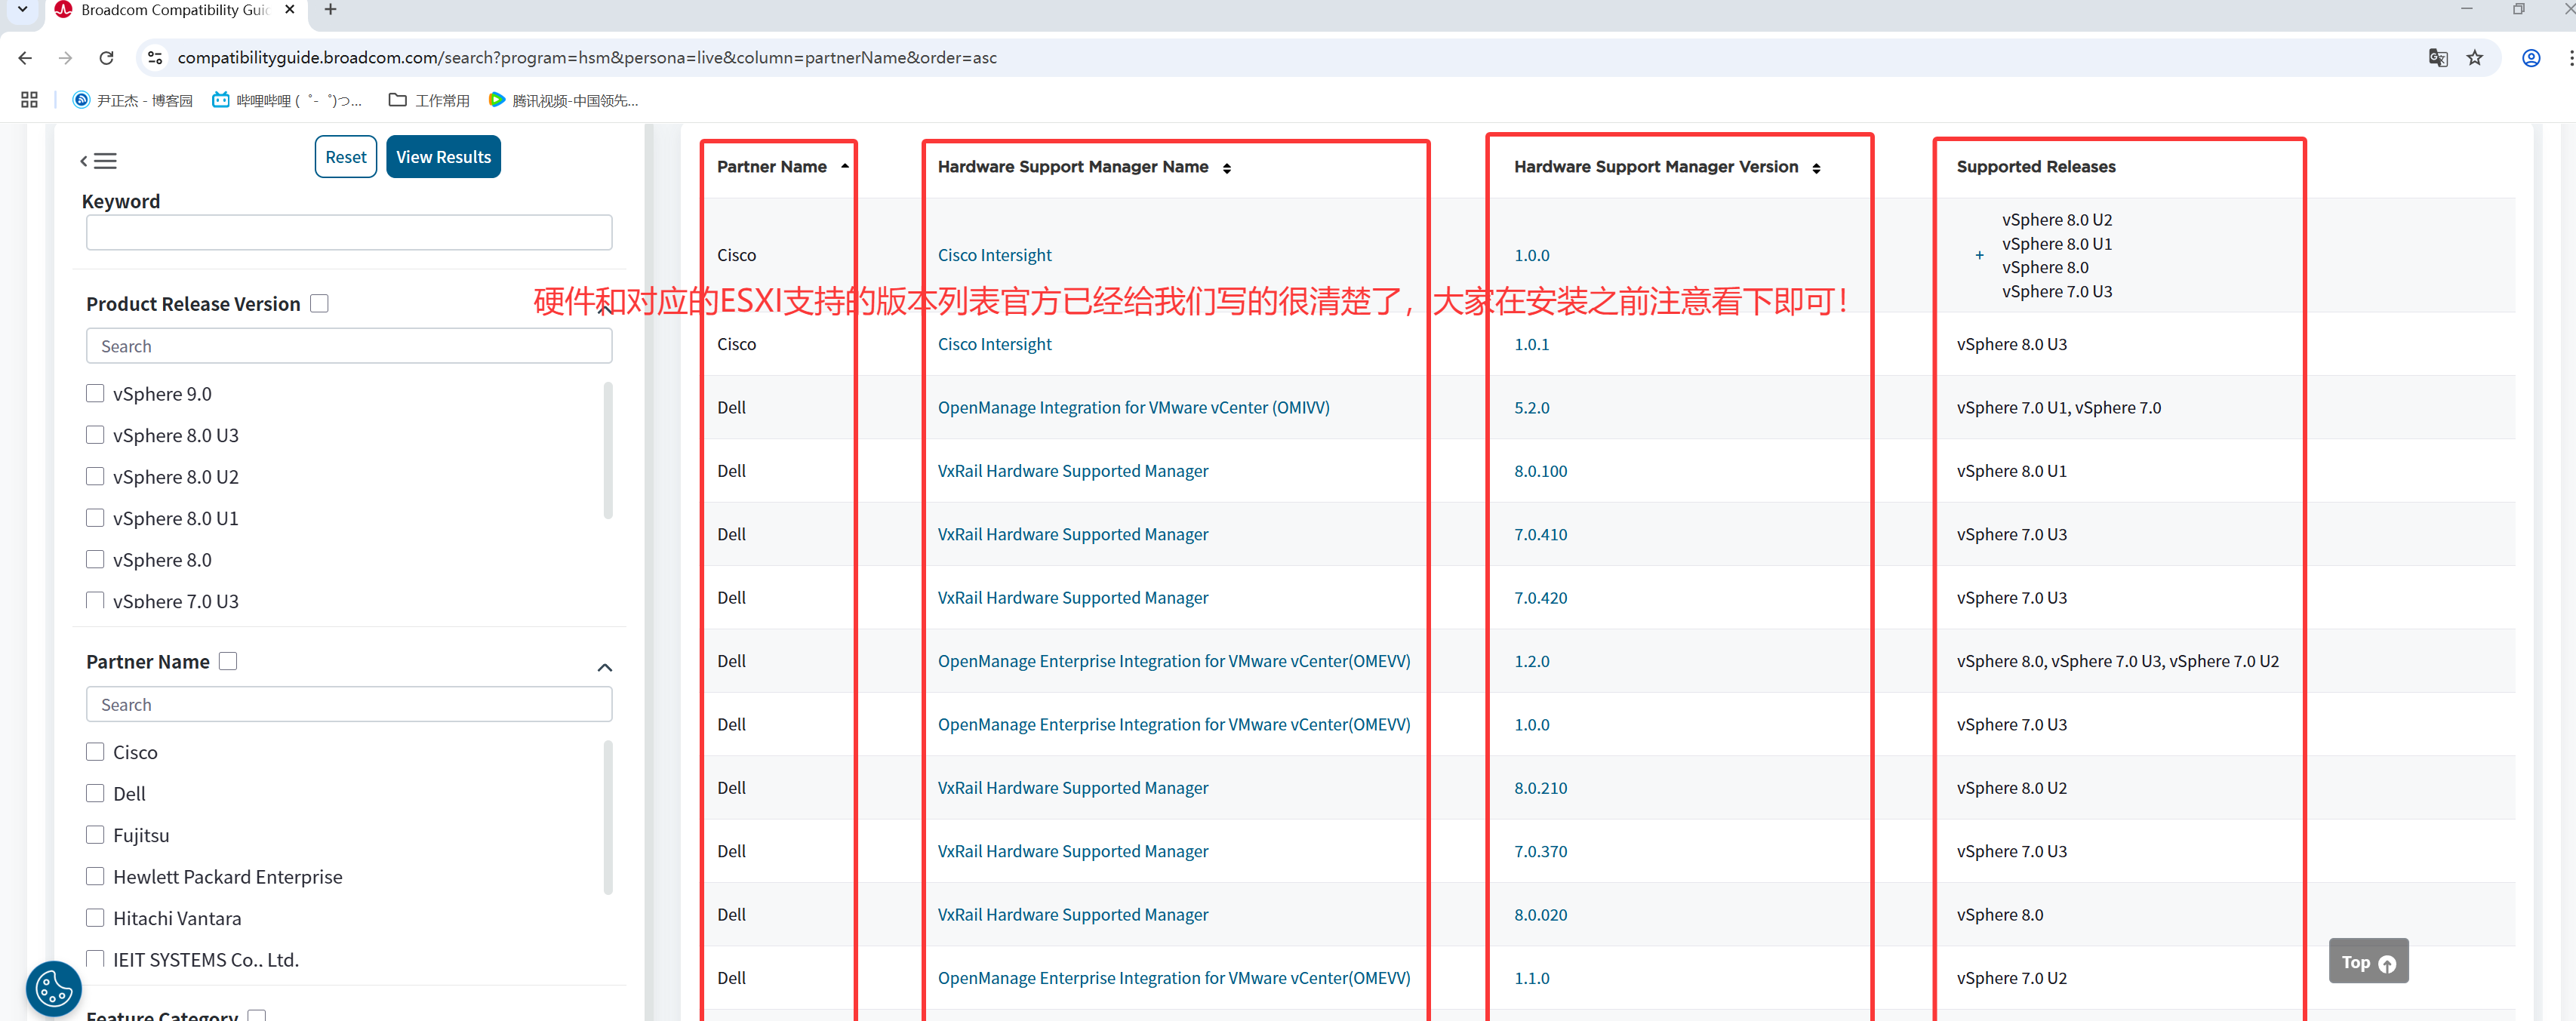
Task: Click the Keyword input field
Action: (348, 233)
